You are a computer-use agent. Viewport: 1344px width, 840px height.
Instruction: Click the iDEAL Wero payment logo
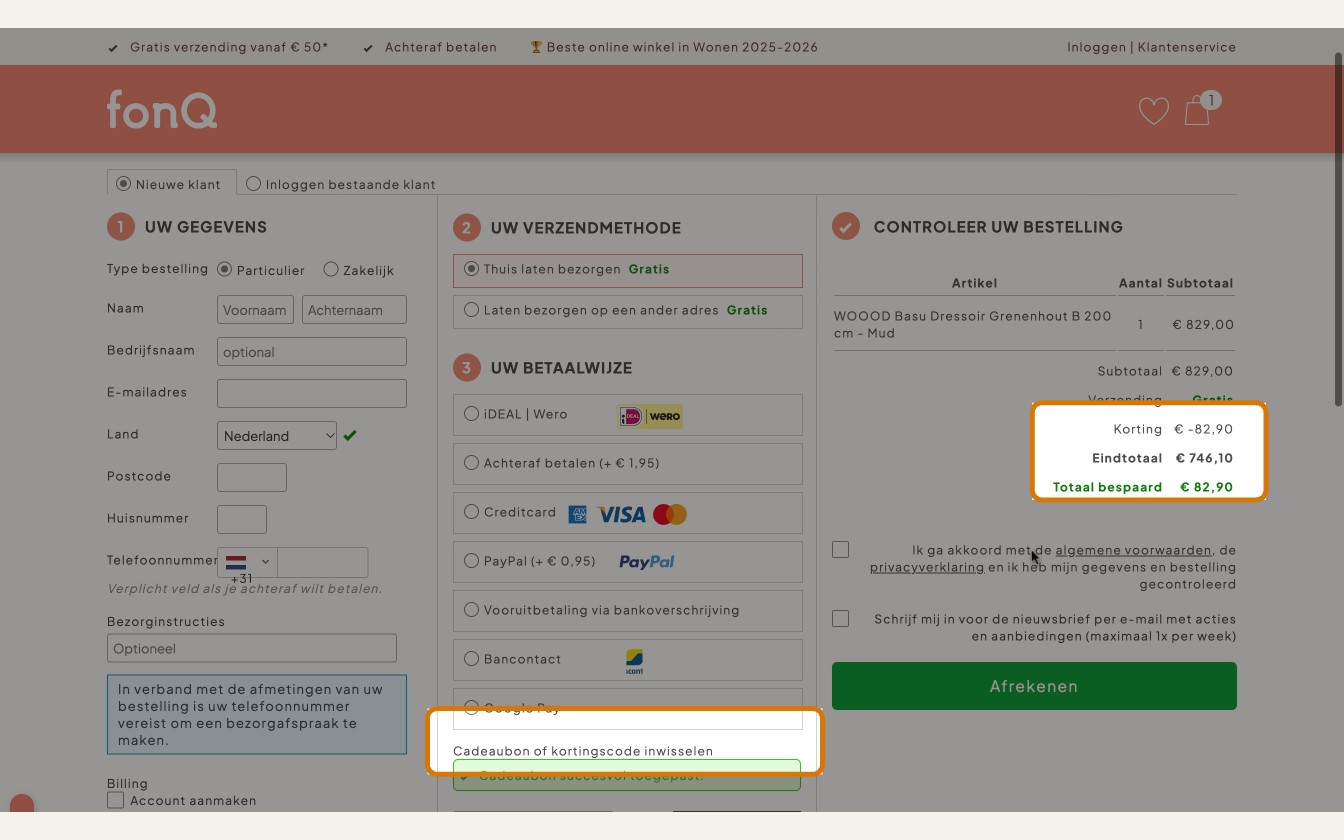pyautogui.click(x=650, y=416)
